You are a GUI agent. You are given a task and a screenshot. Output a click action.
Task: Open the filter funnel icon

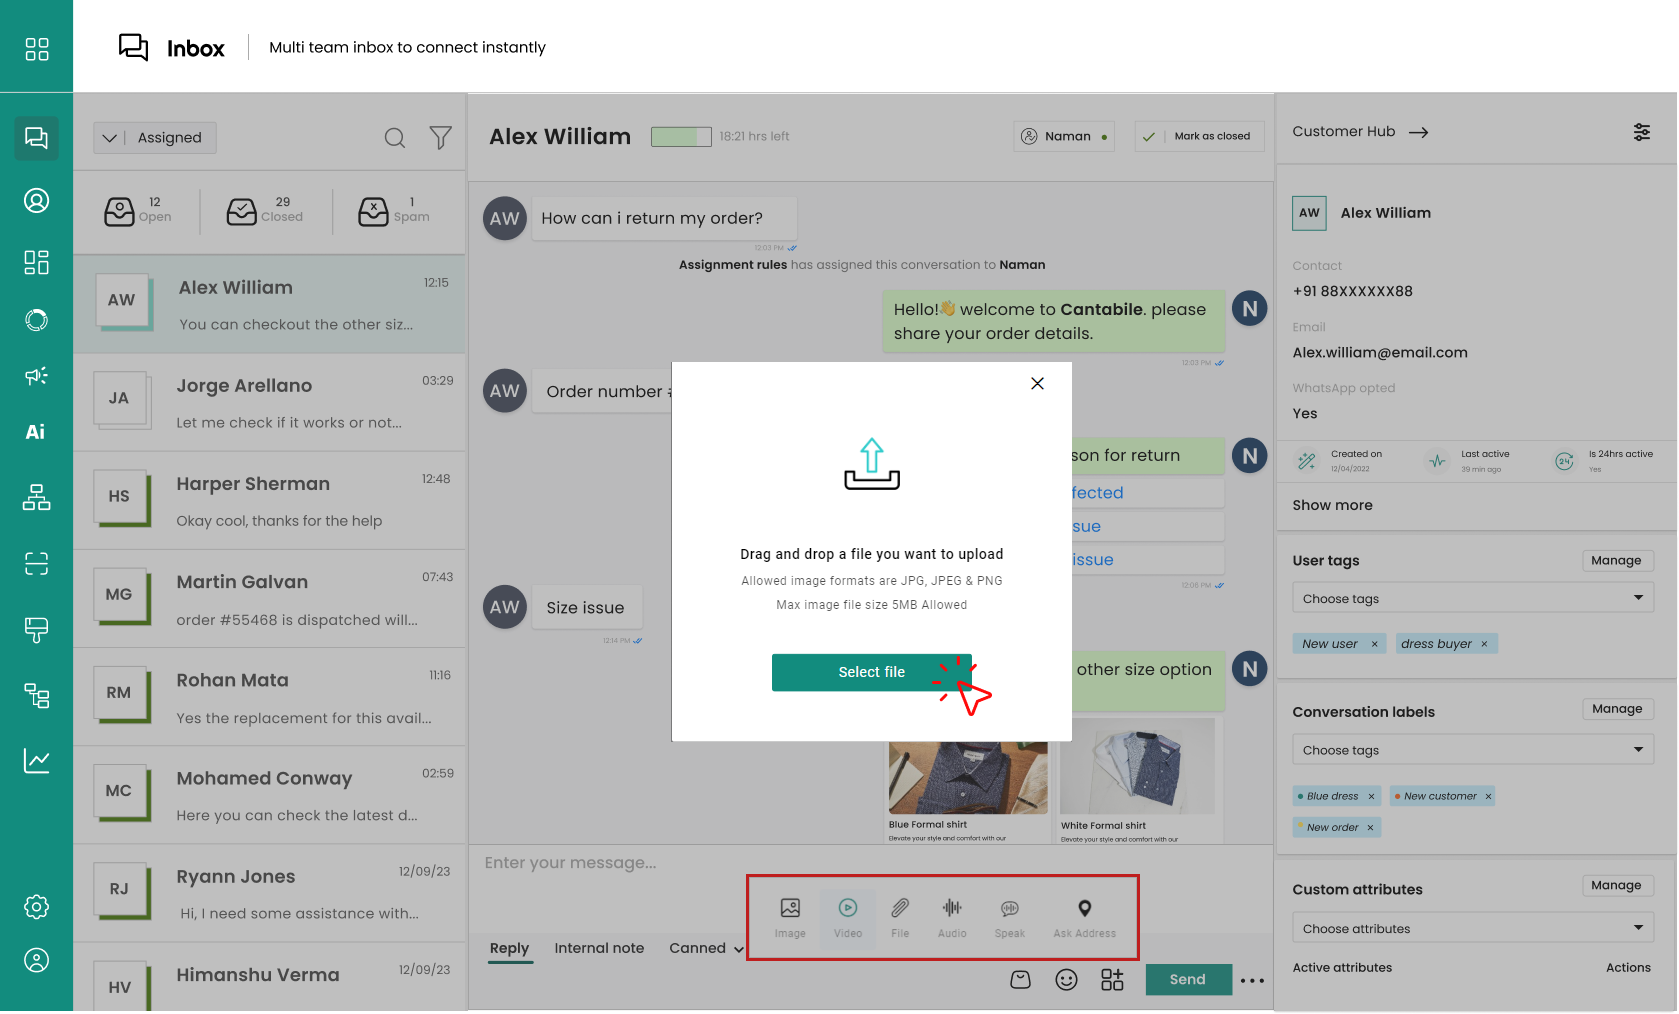click(x=440, y=138)
